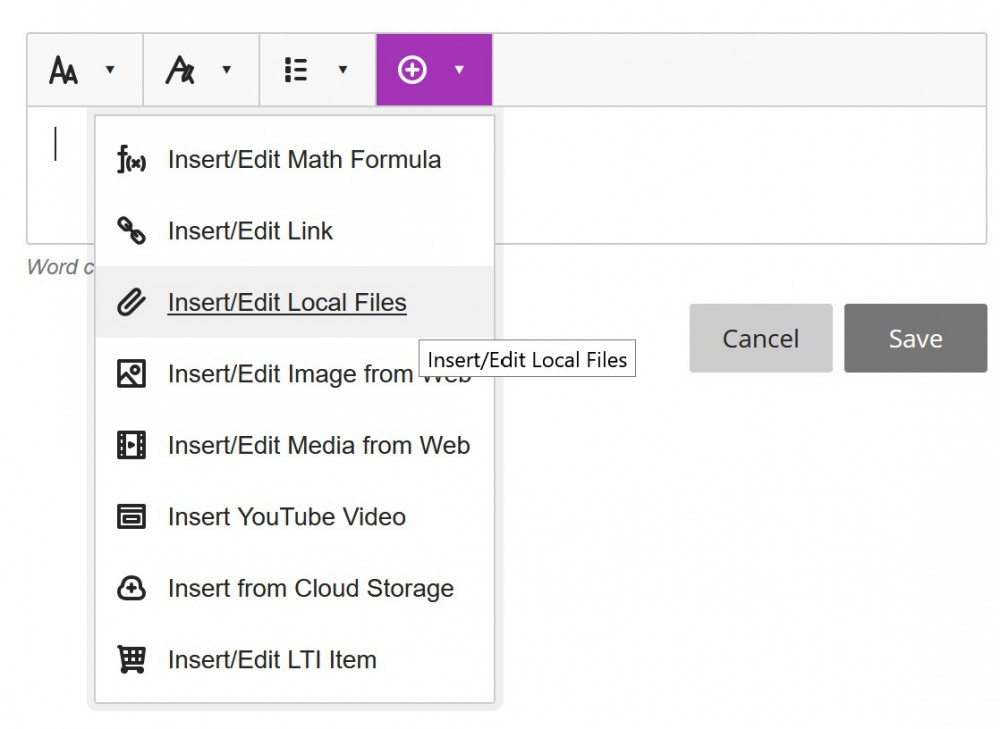The image size is (1000, 729).
Task: Select Insert from Cloud Storage menu entry
Action: tap(310, 589)
